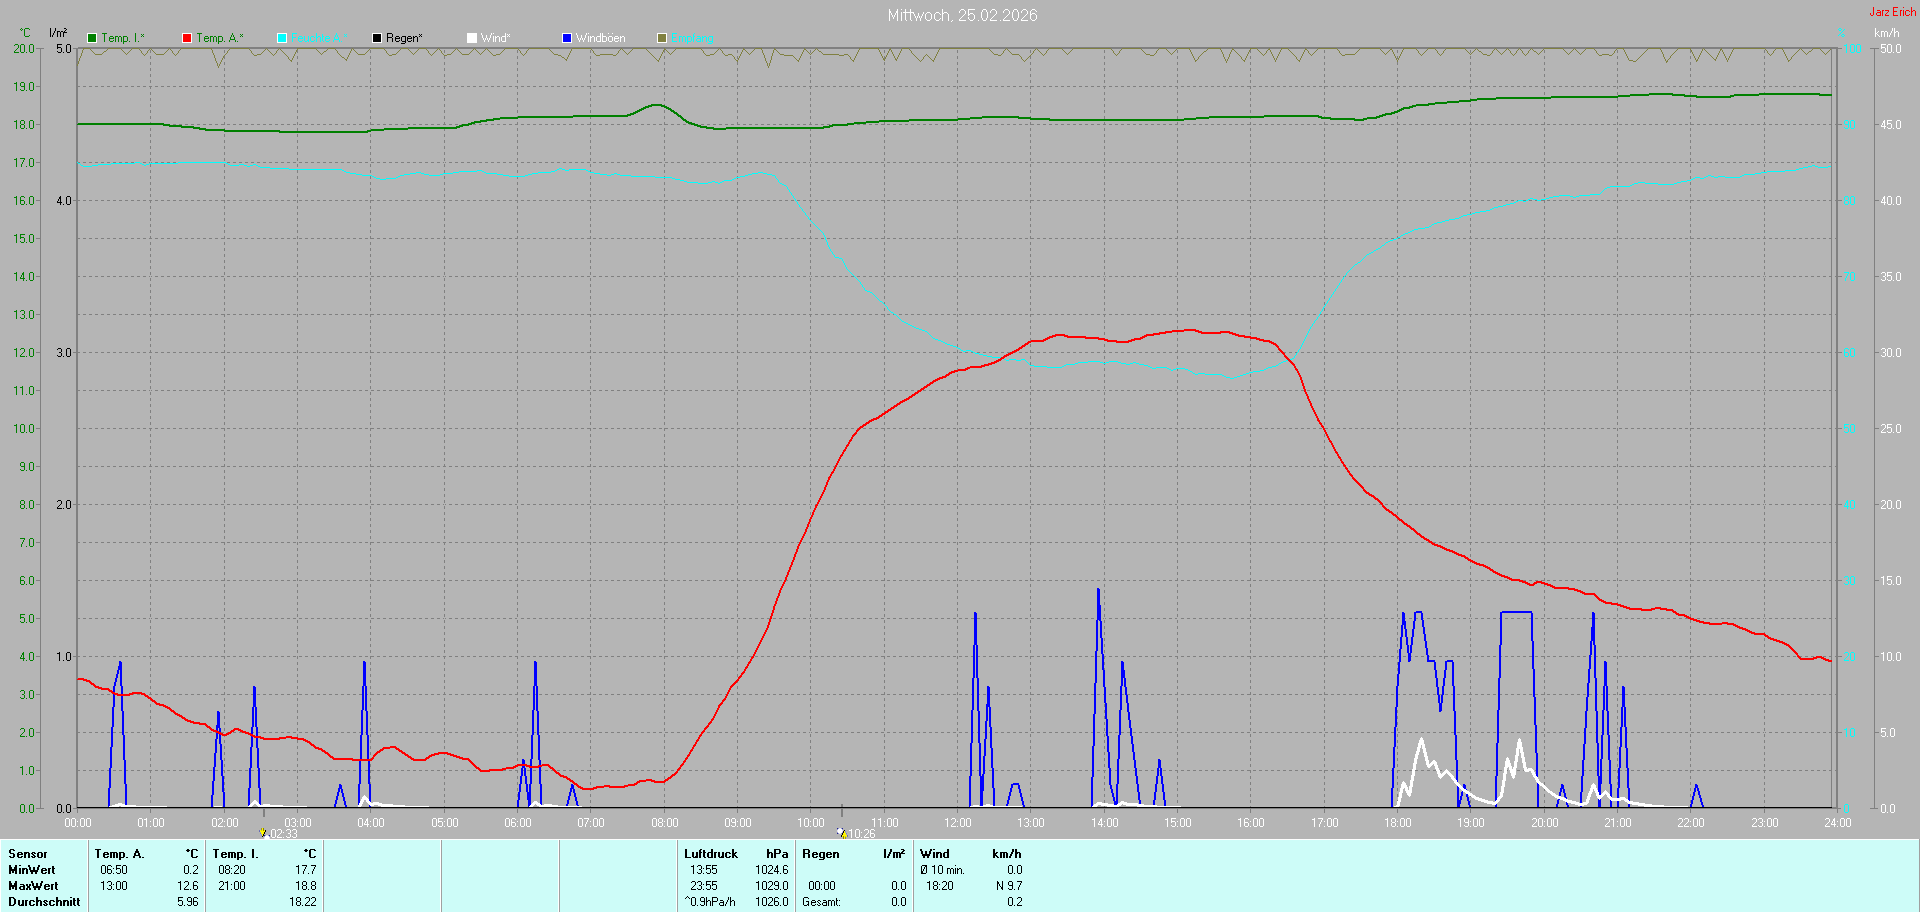Click the 00:00 time axis label under the chart
Screen dimensions: 1920x912
tap(78, 823)
